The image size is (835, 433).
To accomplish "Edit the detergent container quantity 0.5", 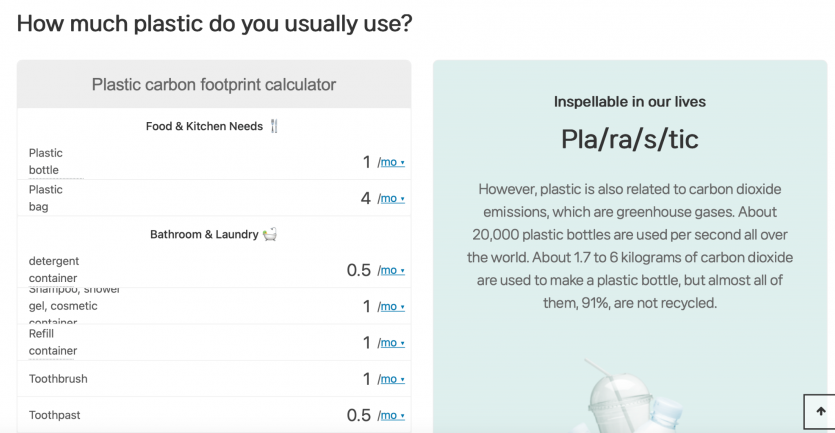I will click(x=358, y=270).
